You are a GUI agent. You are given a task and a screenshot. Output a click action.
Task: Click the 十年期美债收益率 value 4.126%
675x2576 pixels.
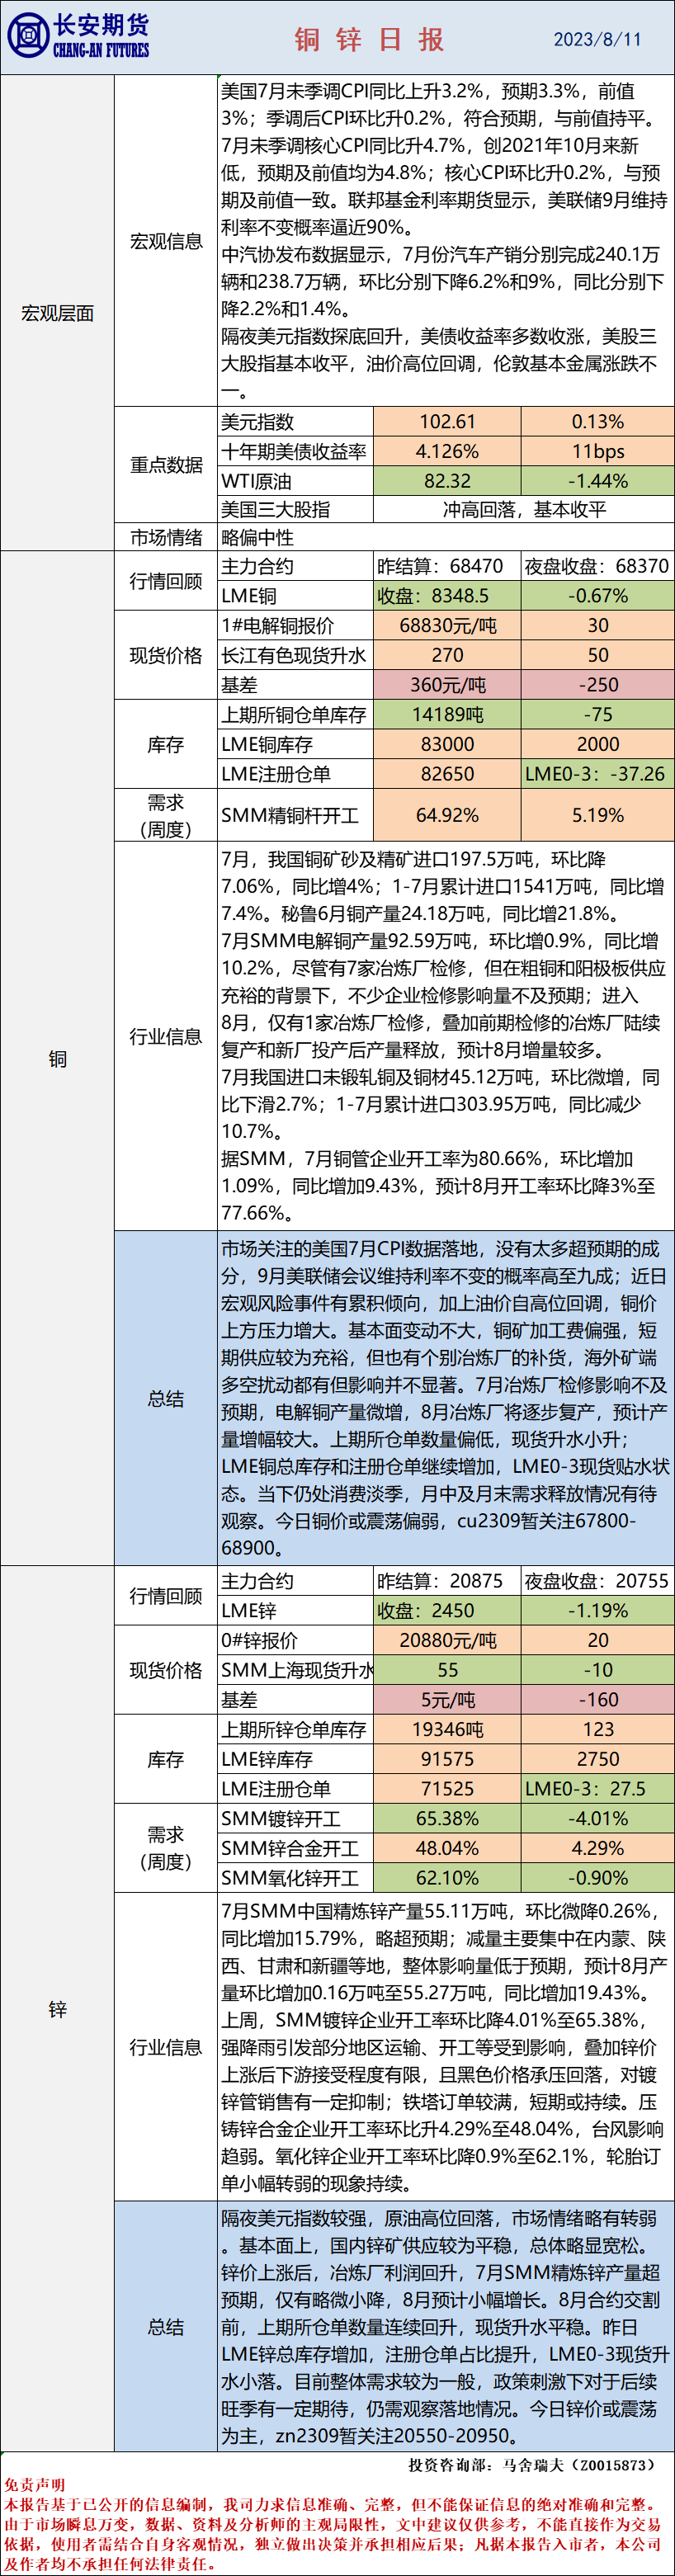[x=447, y=451]
